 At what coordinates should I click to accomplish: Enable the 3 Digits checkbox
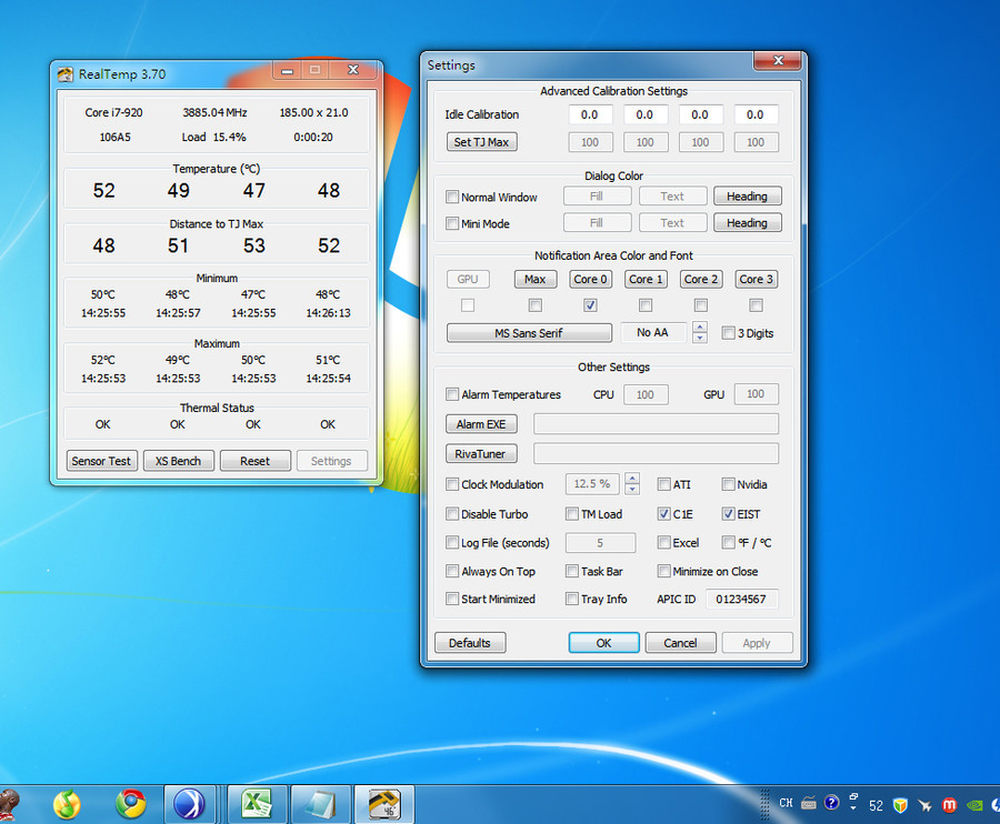coord(728,333)
